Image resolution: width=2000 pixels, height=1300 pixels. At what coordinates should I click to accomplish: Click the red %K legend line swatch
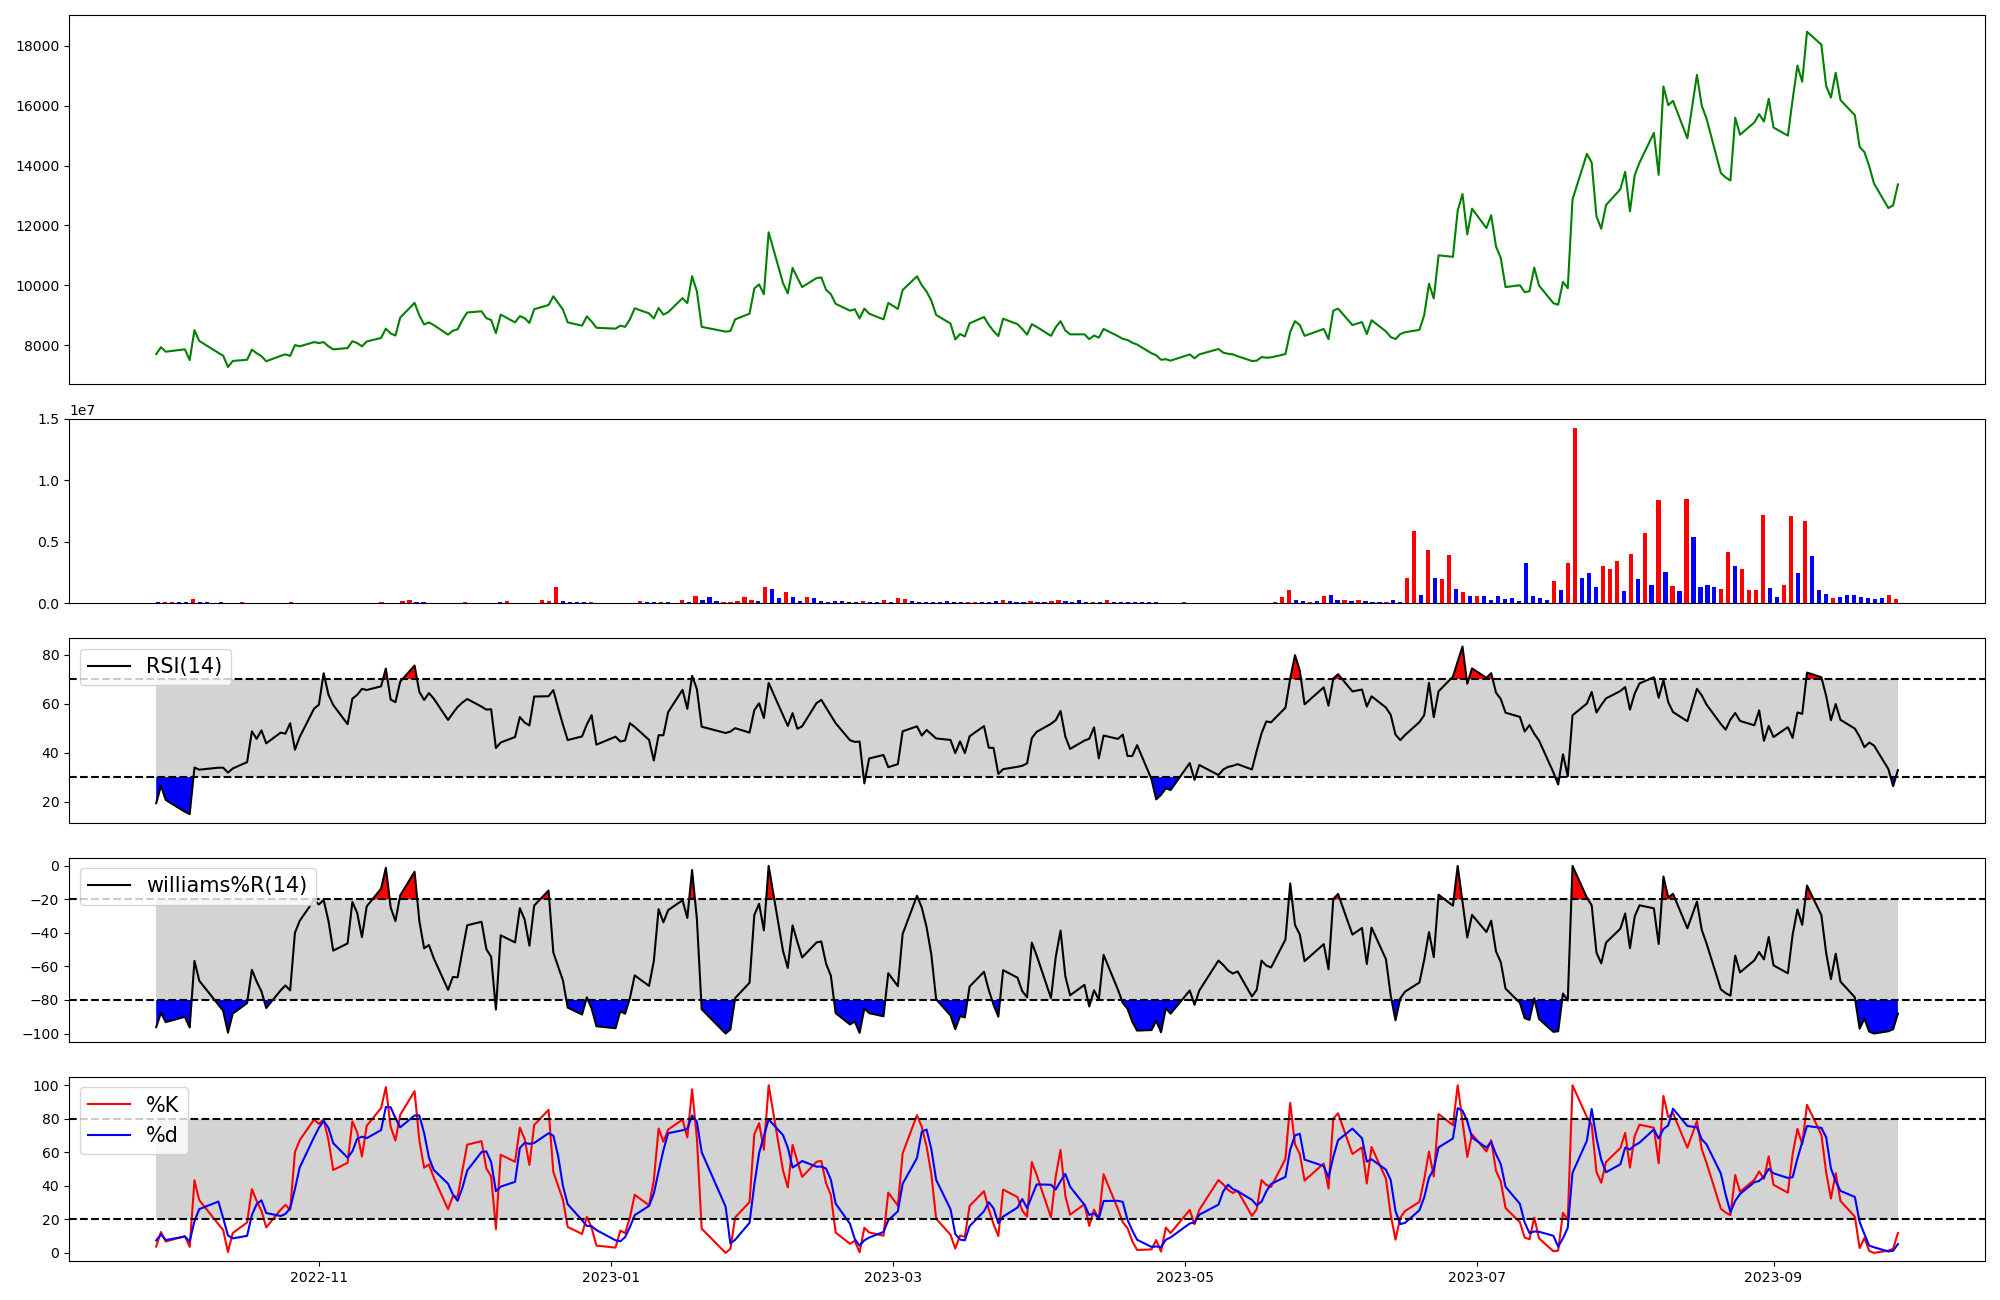109,1104
